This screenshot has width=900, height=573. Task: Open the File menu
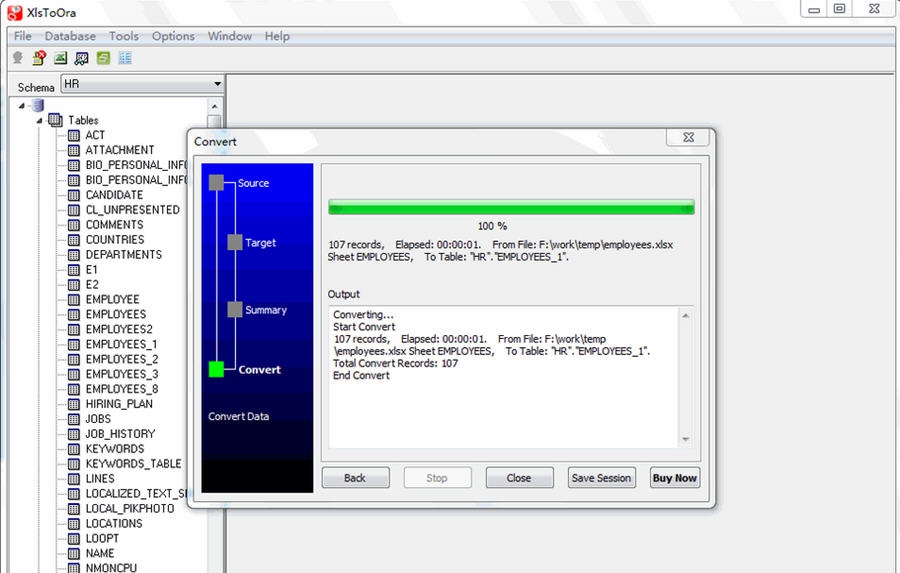(23, 36)
